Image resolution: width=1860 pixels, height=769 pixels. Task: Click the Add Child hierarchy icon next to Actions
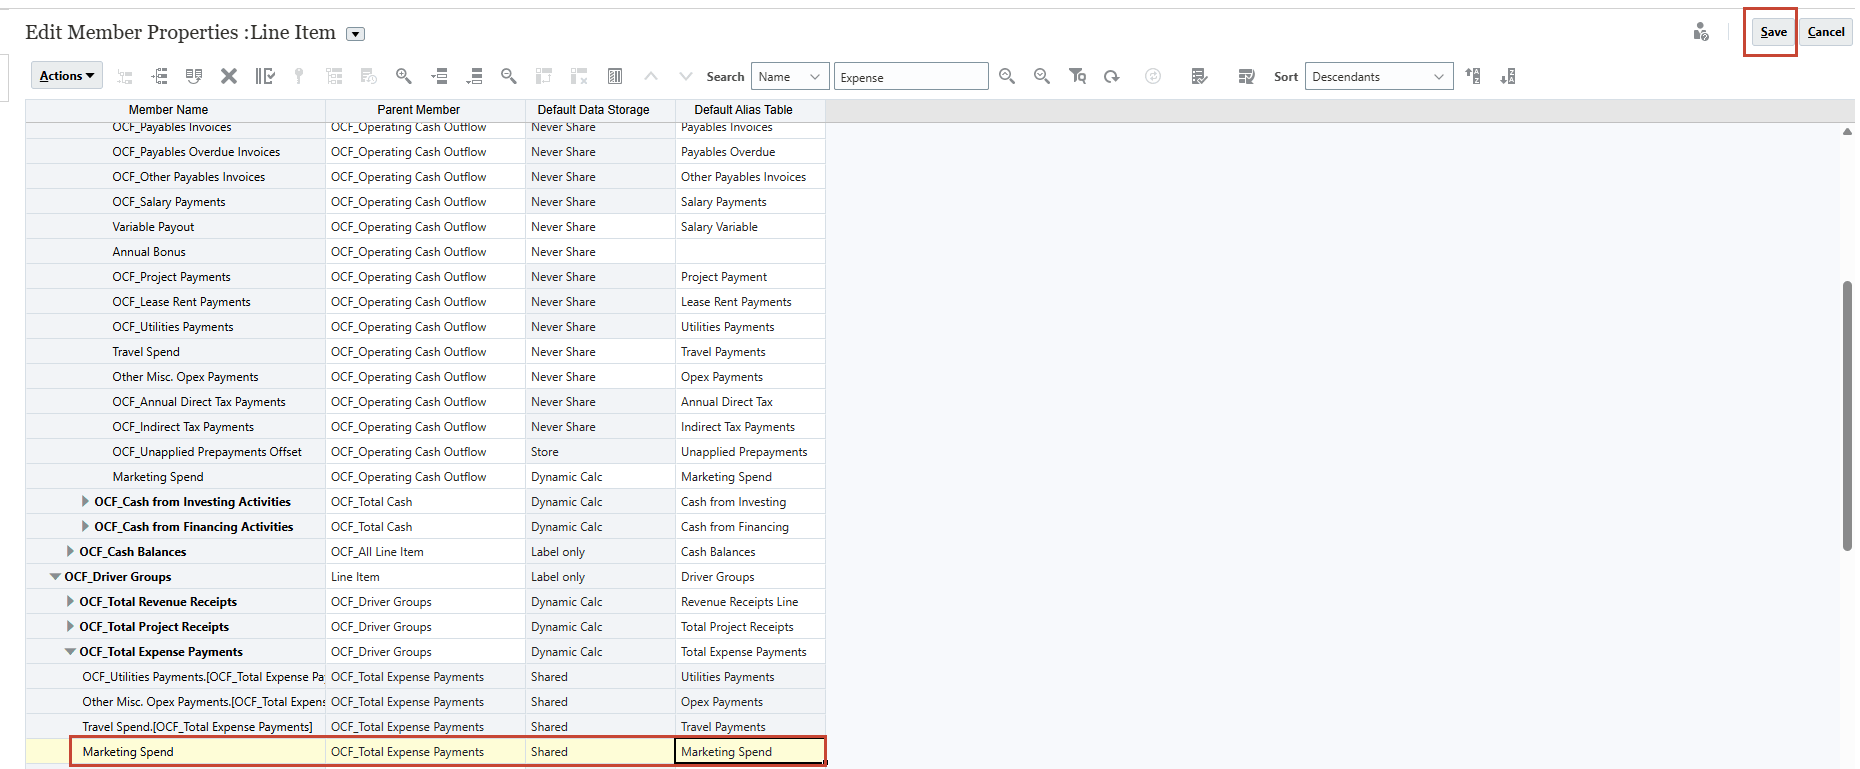point(125,76)
